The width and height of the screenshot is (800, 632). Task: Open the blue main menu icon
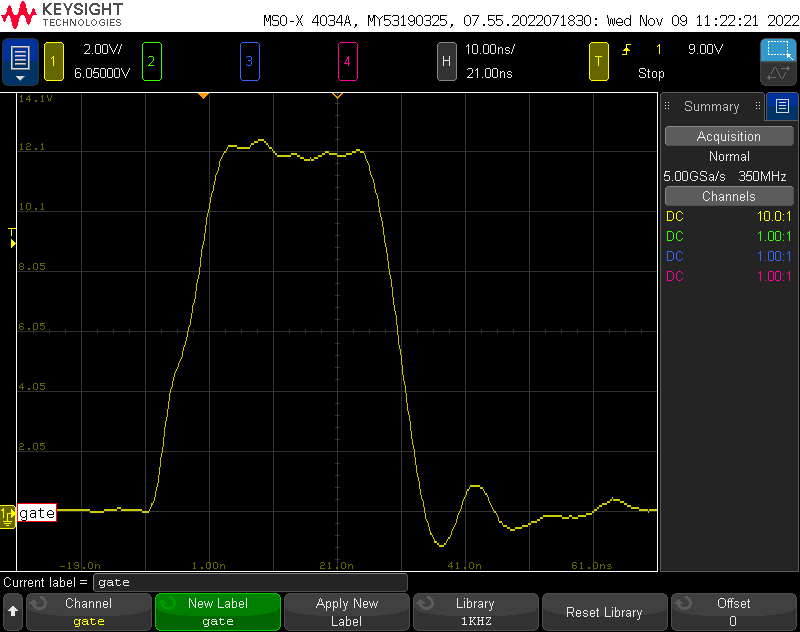(20, 62)
